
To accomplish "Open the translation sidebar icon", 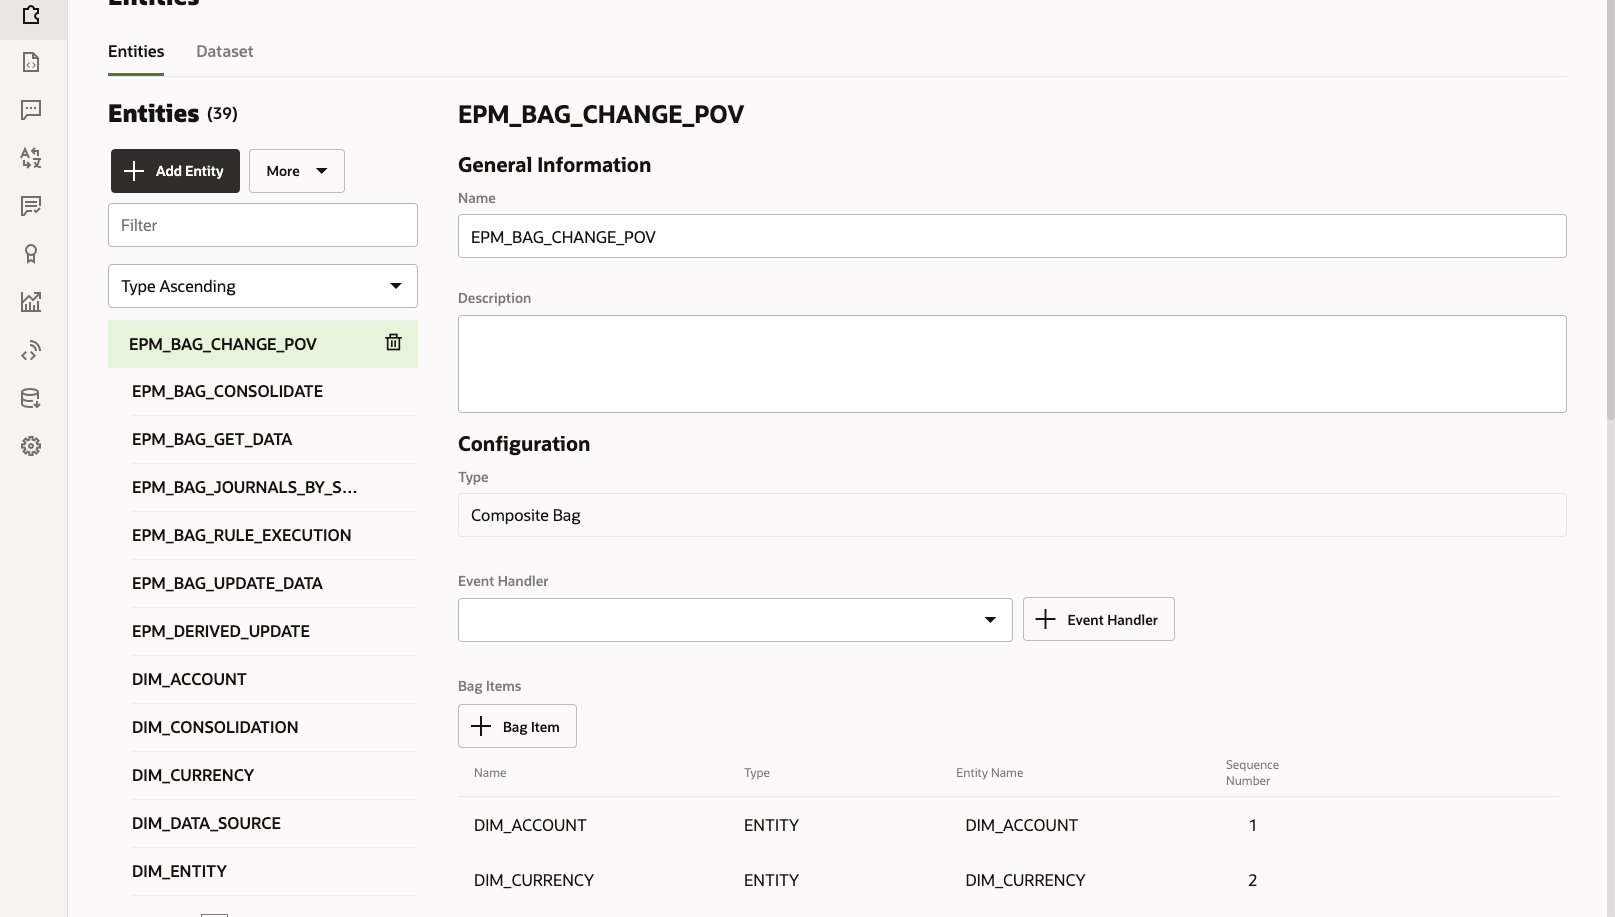I will [31, 158].
